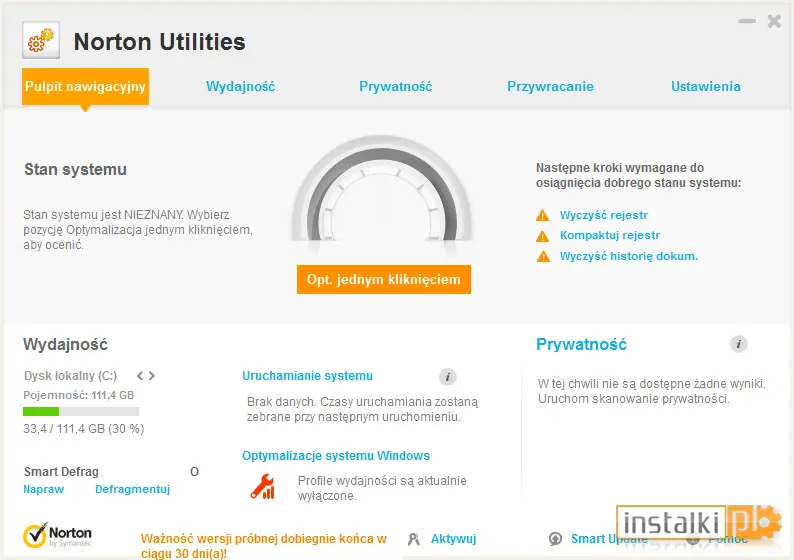The width and height of the screenshot is (794, 560).
Task: Show next disk with right arrow
Action: click(x=151, y=376)
